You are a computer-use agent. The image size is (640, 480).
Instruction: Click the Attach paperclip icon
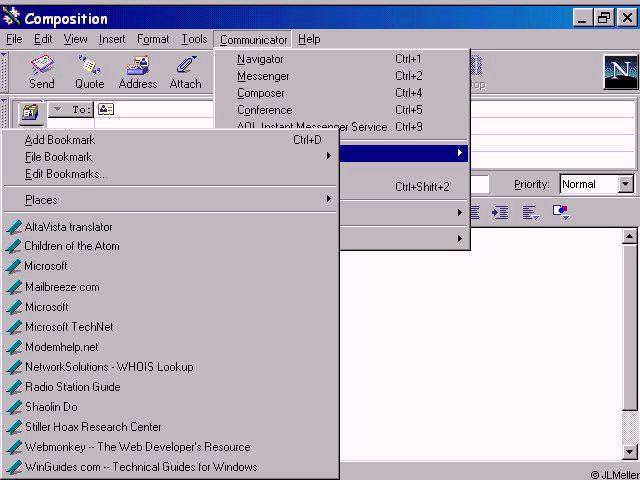(x=186, y=65)
